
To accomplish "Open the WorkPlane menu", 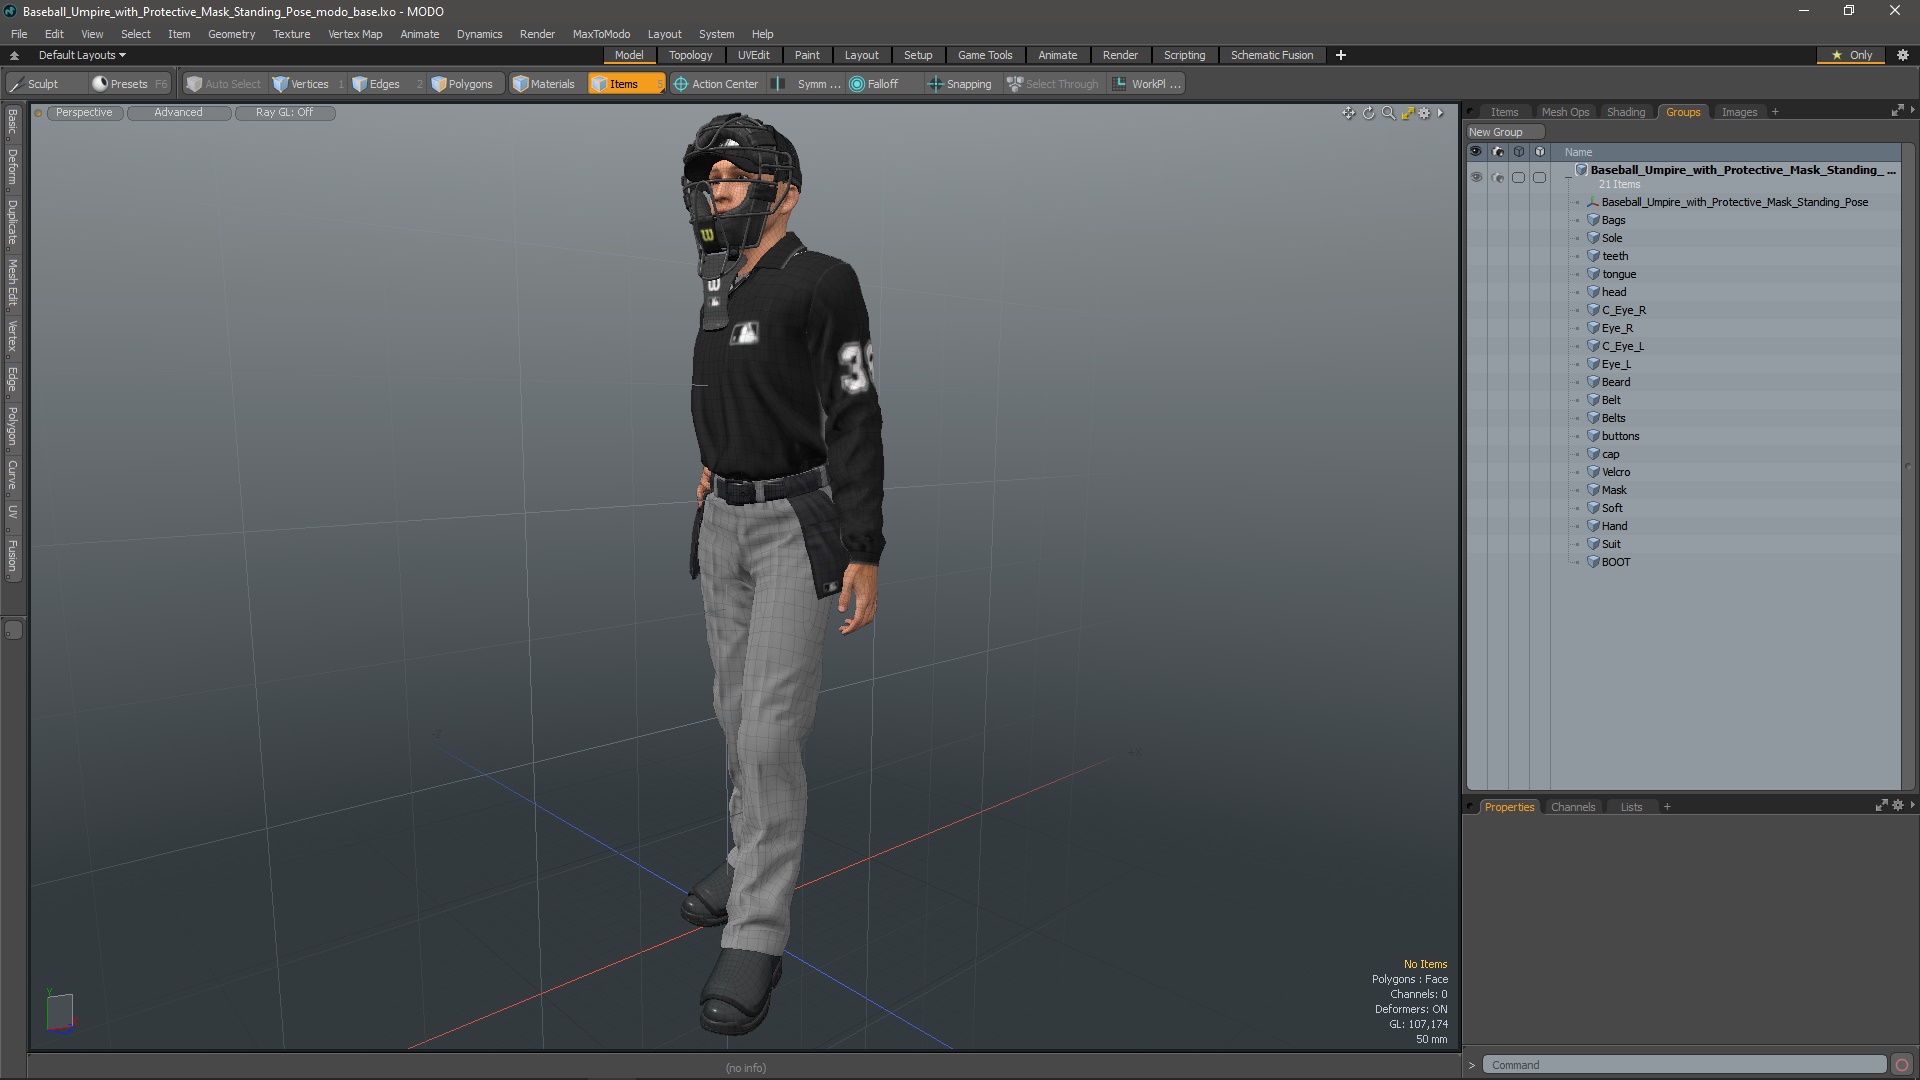I will click(x=1148, y=84).
